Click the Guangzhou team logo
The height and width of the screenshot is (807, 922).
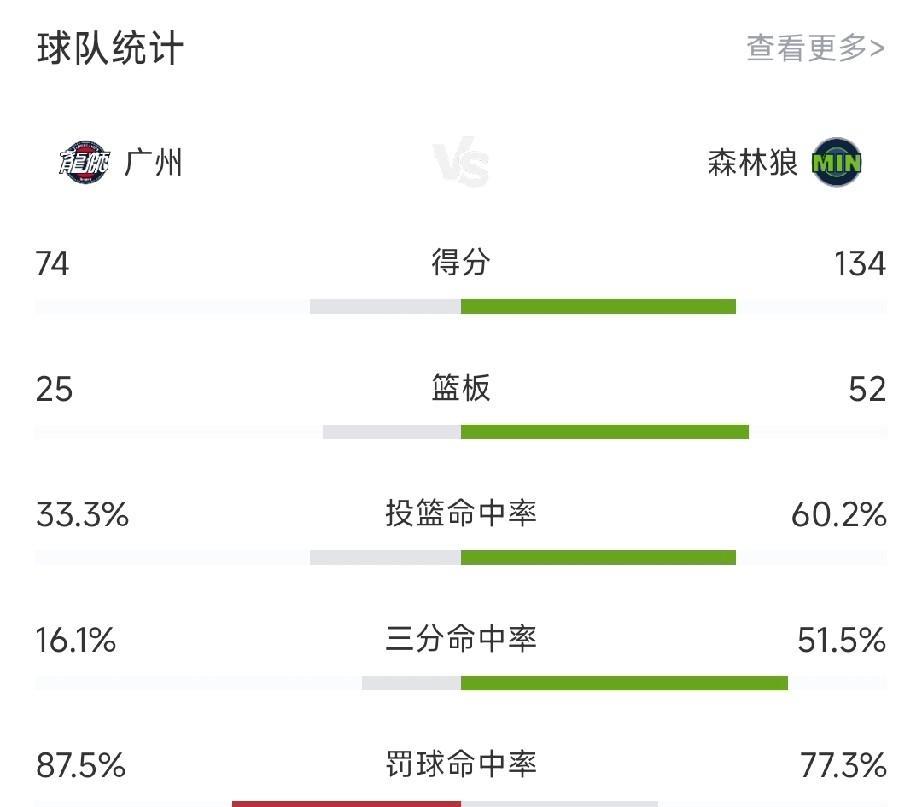click(x=83, y=162)
